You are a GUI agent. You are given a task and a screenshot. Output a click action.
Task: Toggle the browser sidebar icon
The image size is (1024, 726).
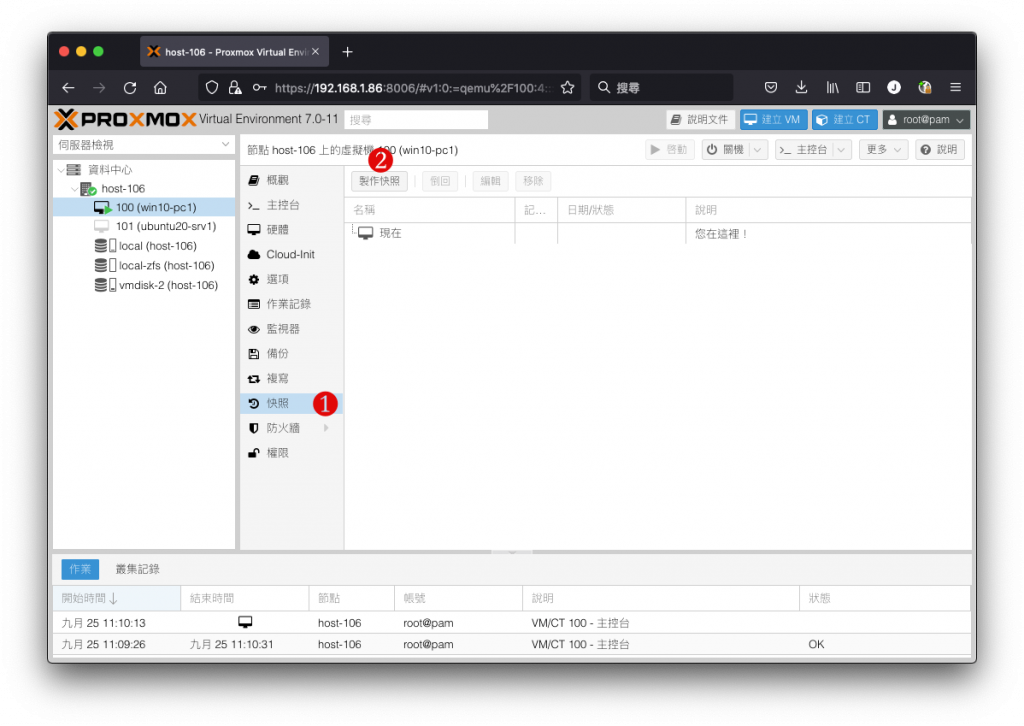coord(863,87)
